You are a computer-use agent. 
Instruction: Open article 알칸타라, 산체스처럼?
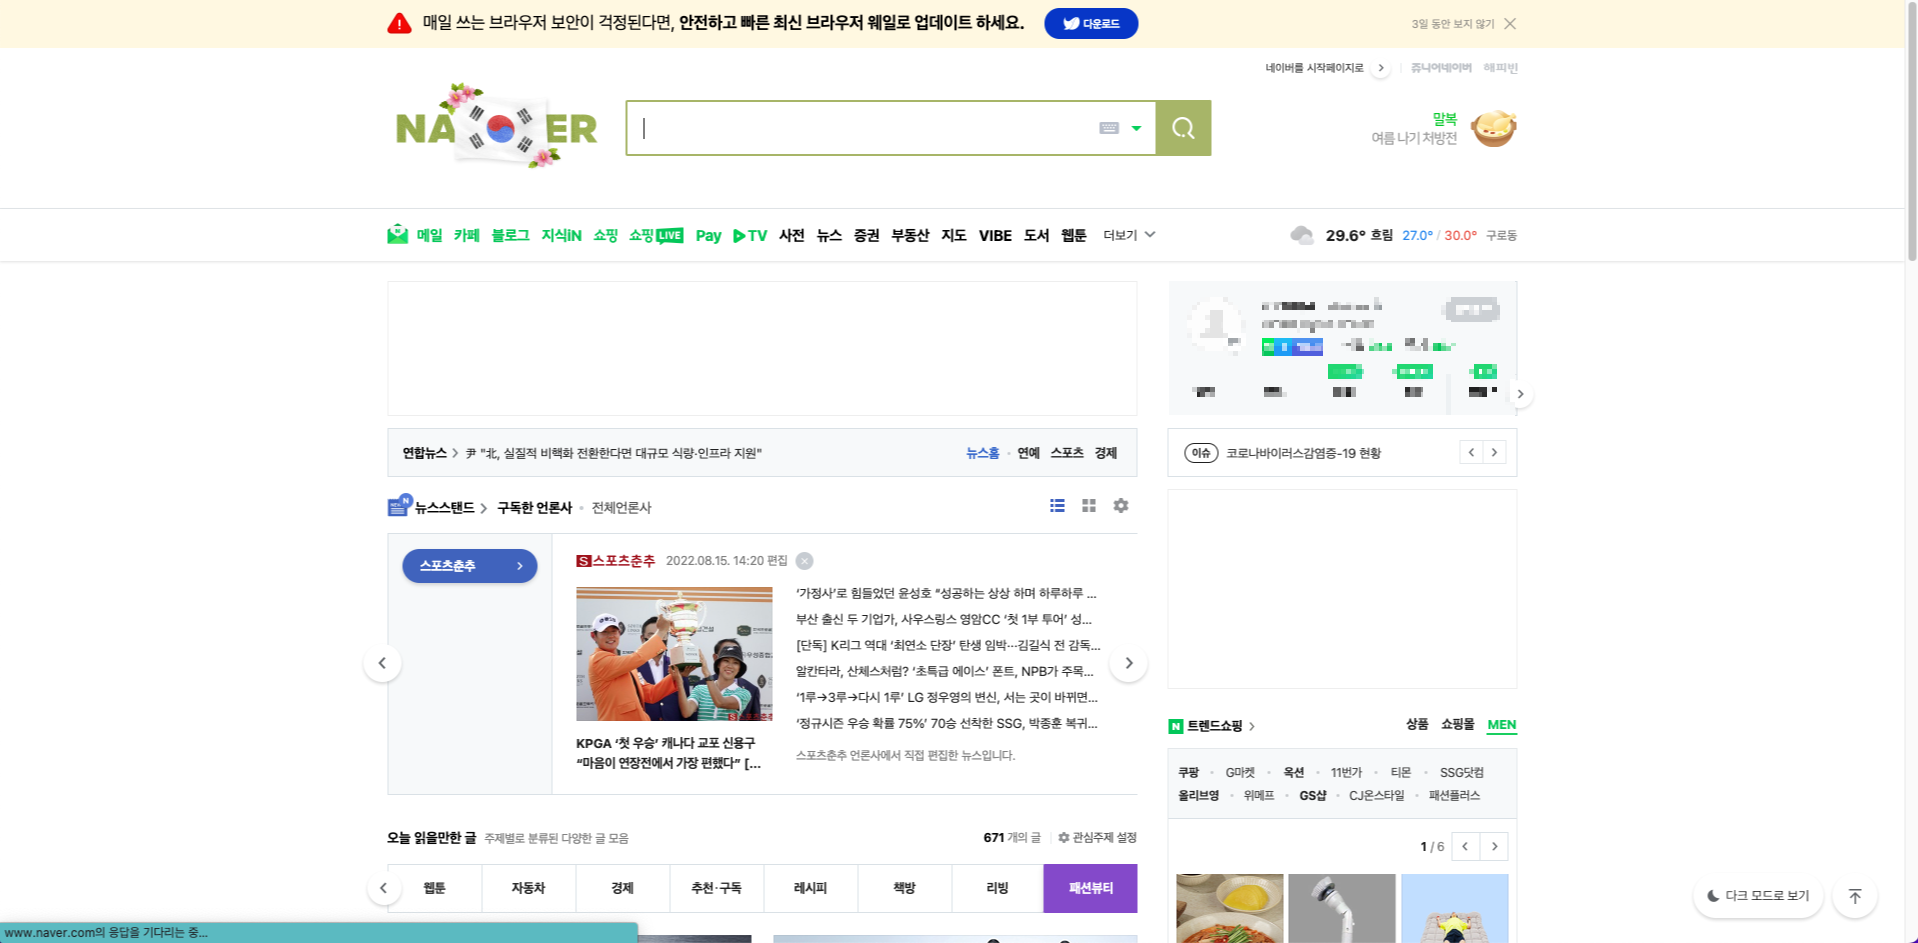[945, 671]
